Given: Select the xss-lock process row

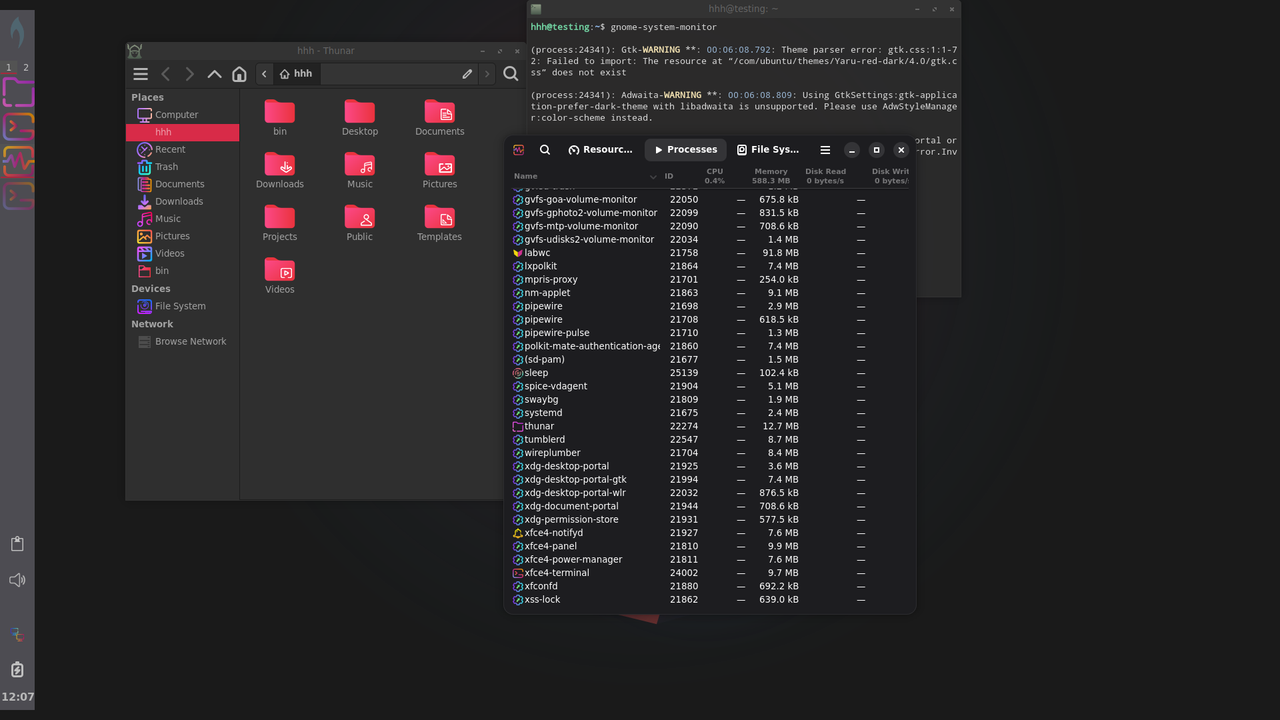Looking at the screenshot, I should point(710,600).
